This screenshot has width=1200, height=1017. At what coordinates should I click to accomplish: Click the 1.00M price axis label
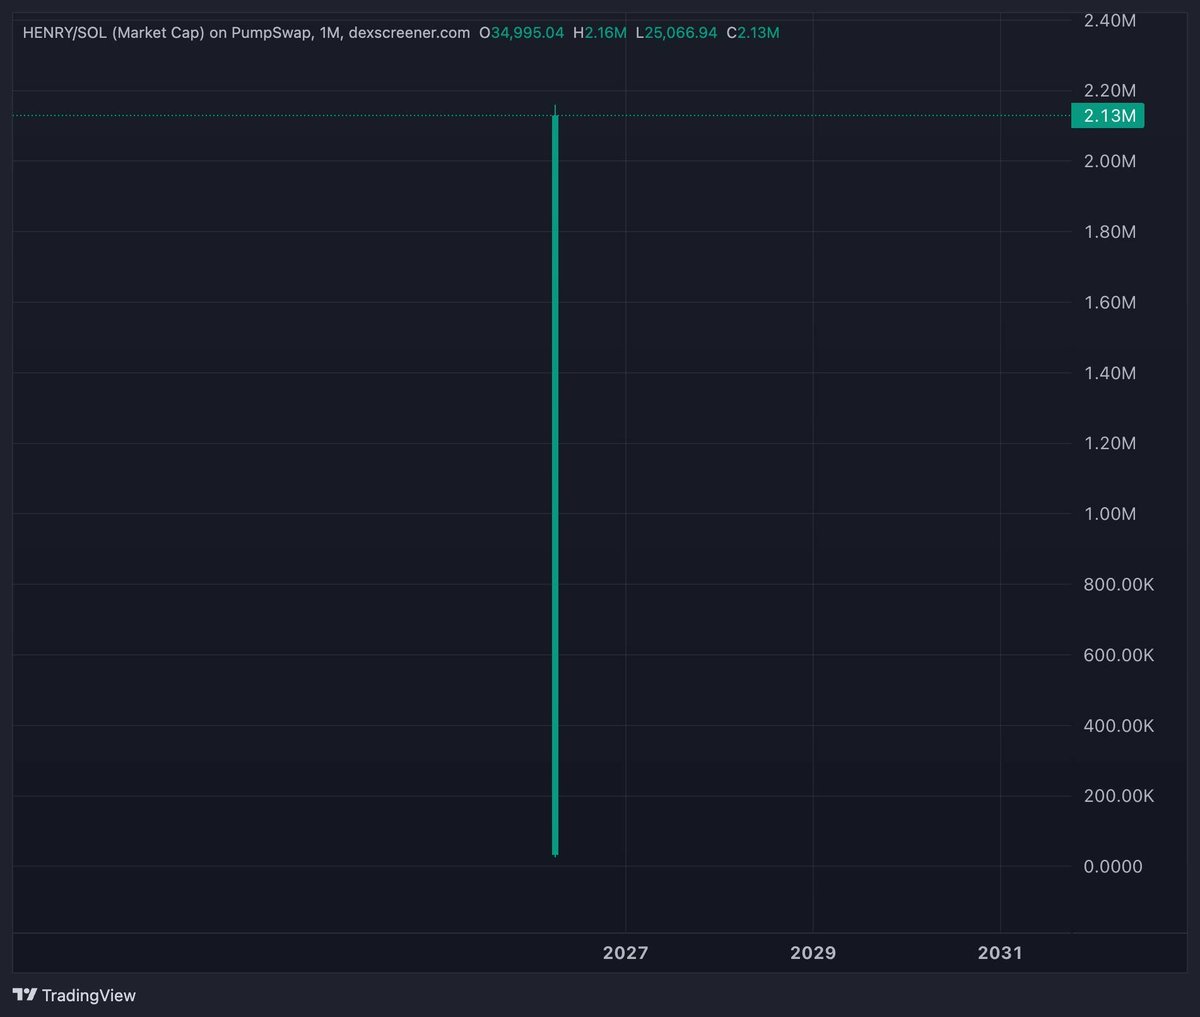click(x=1110, y=514)
